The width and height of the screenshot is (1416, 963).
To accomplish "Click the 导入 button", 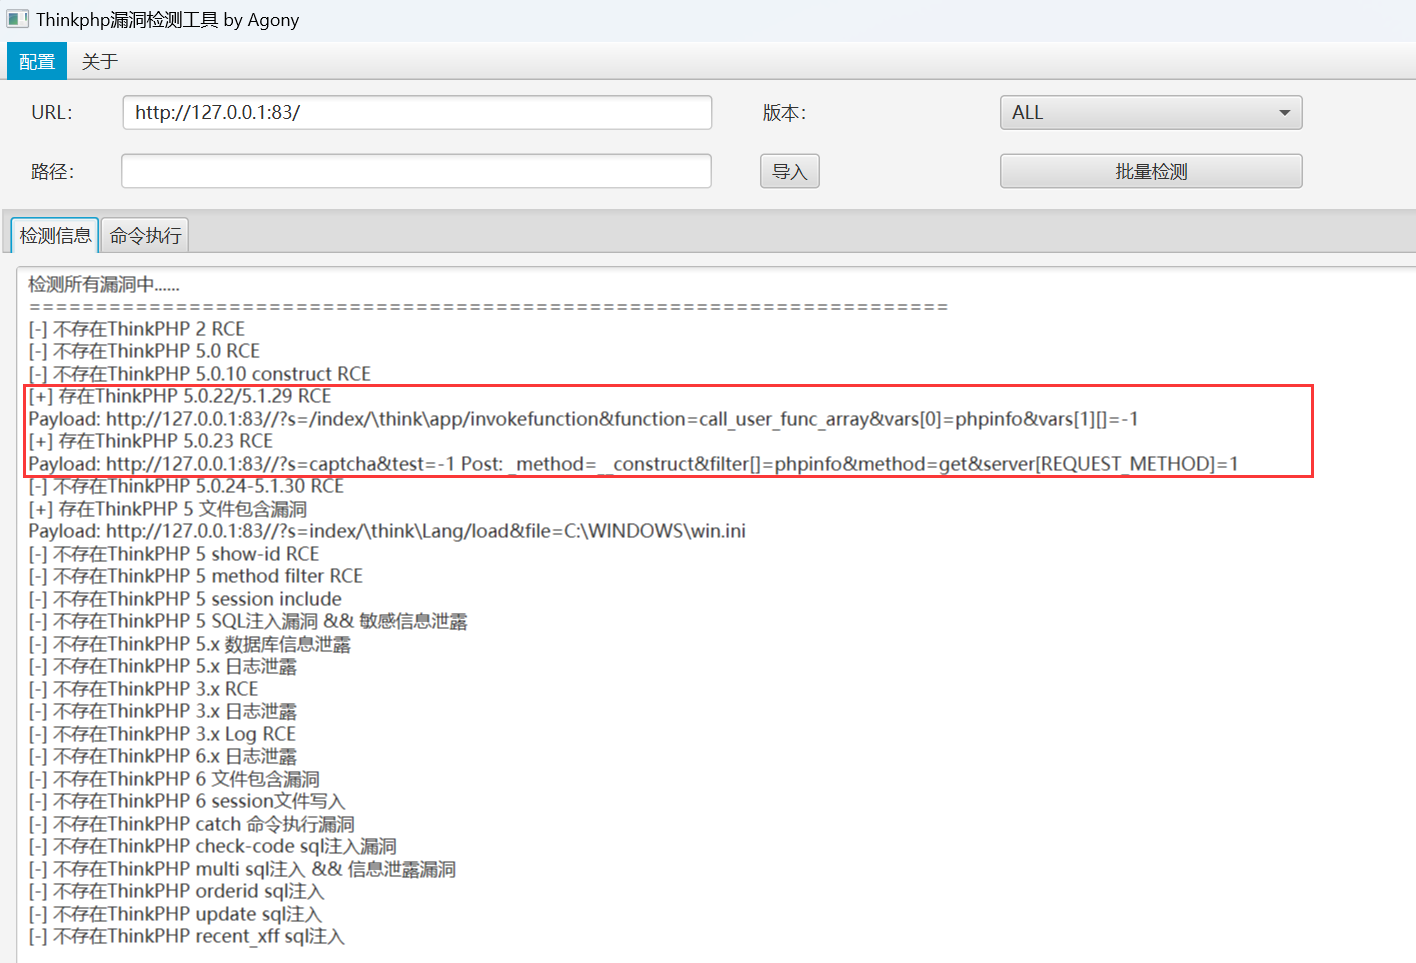I will click(x=790, y=171).
